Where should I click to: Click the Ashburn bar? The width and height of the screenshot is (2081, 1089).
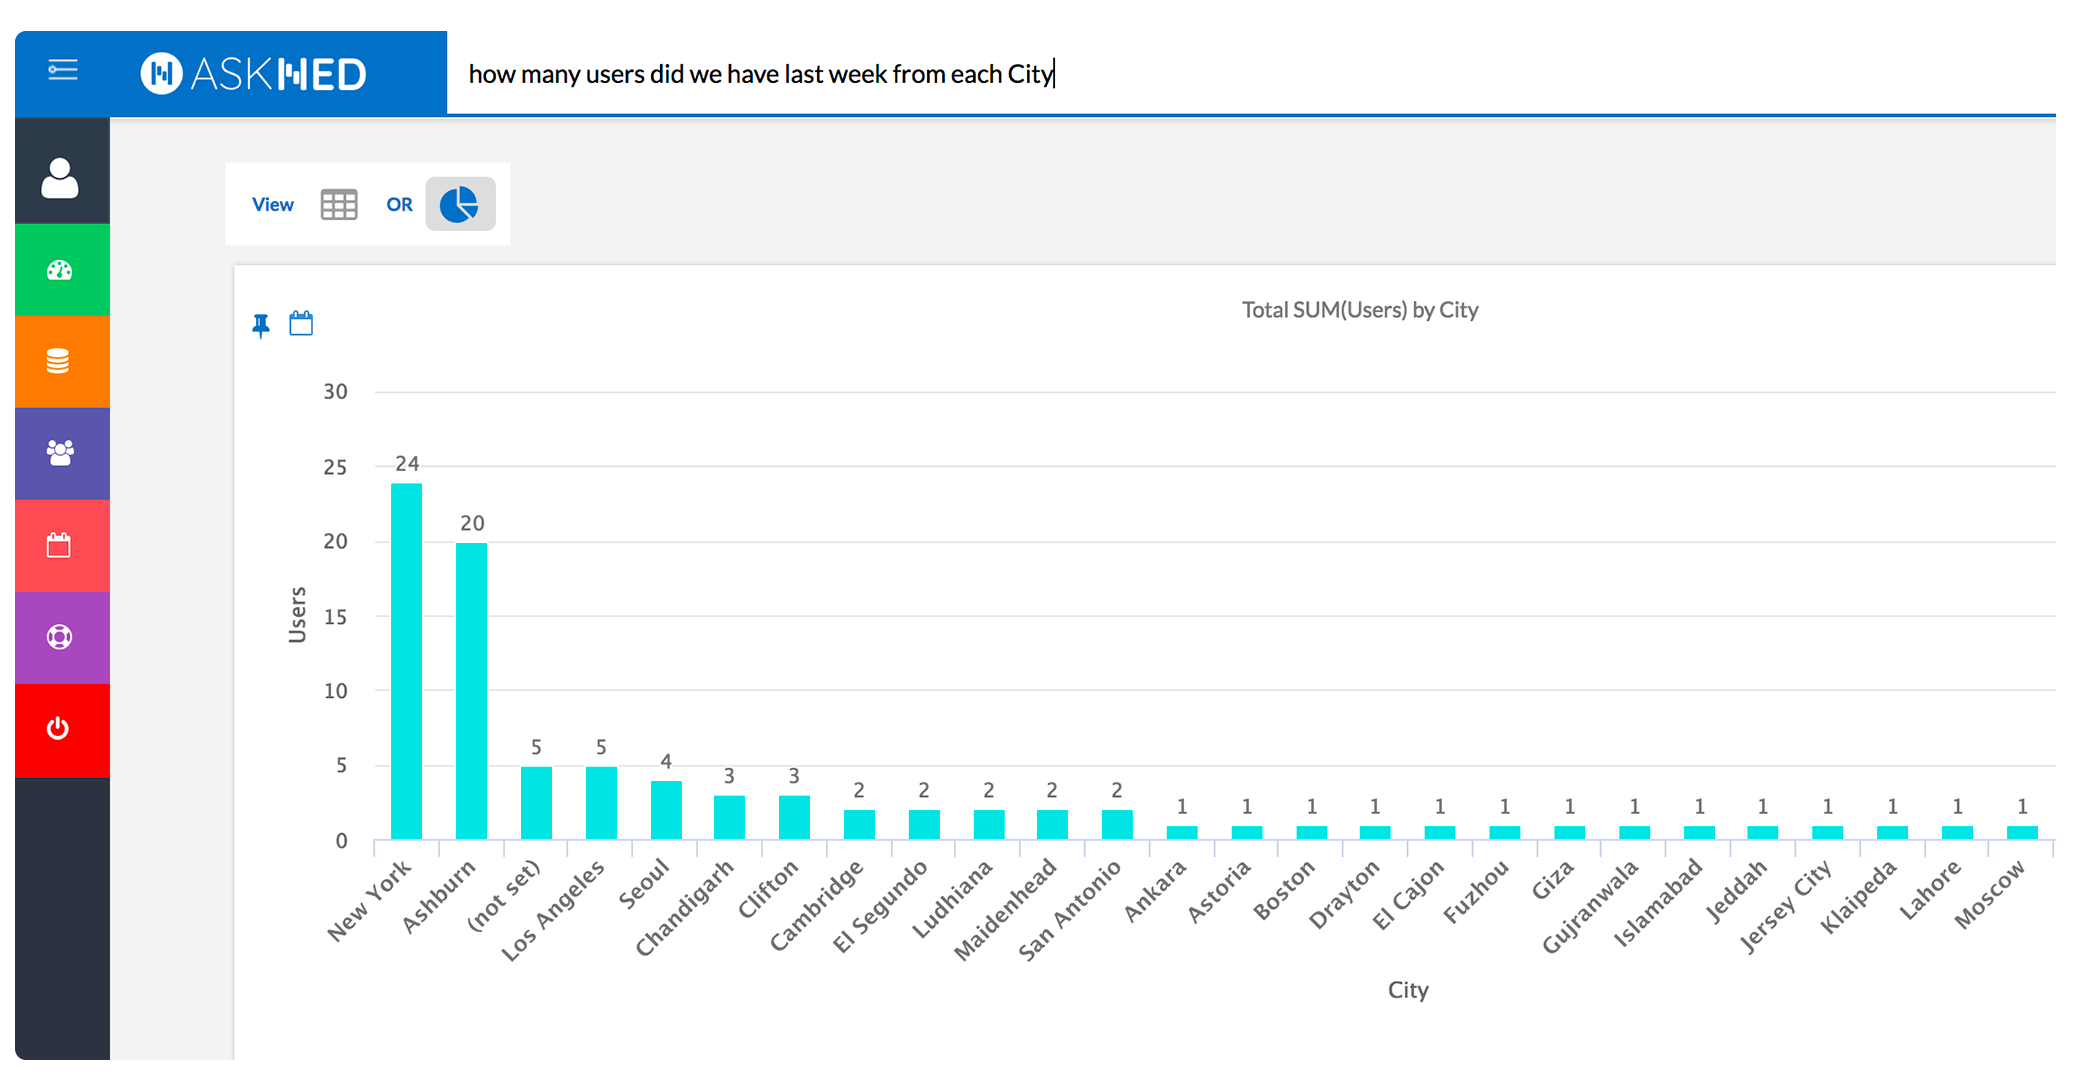[471, 690]
